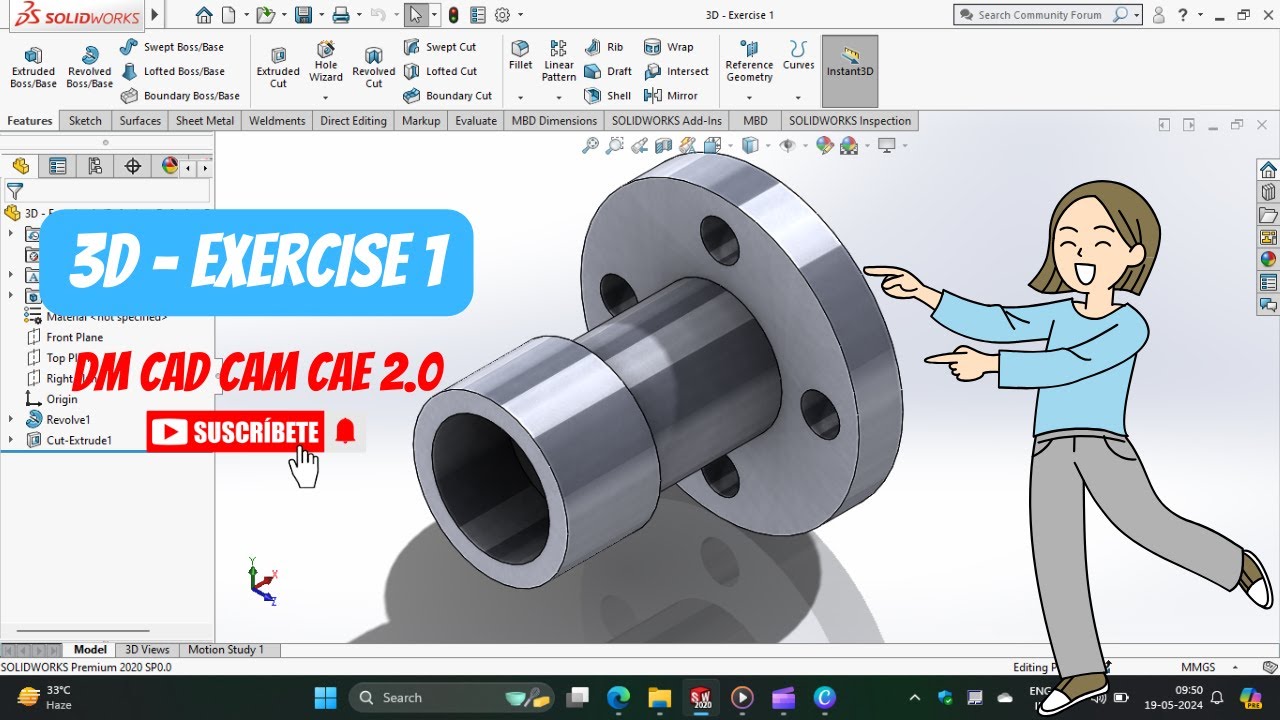The width and height of the screenshot is (1280, 720).
Task: Click the taskbar Search box
Action: pyautogui.click(x=453, y=697)
